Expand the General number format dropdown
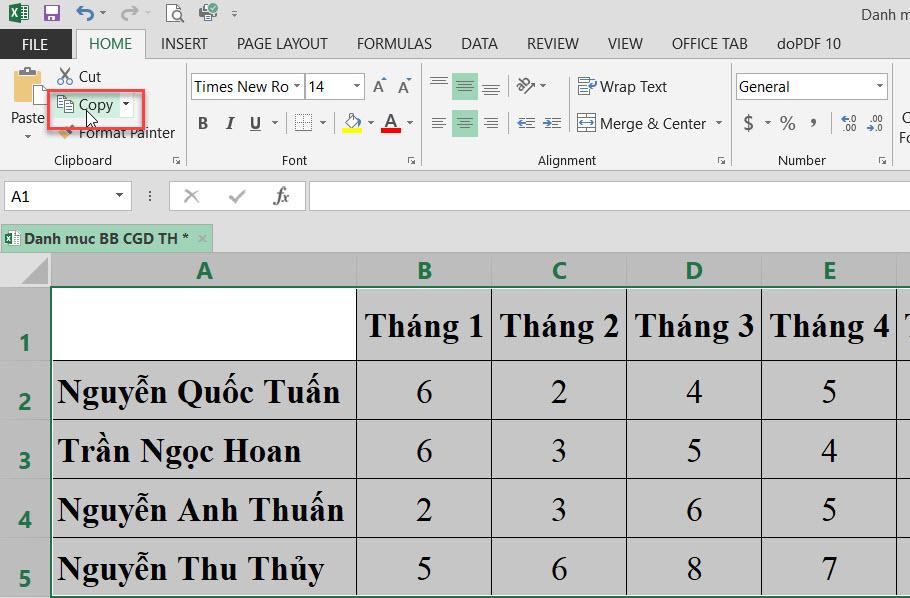The height and width of the screenshot is (598, 910). coord(880,87)
